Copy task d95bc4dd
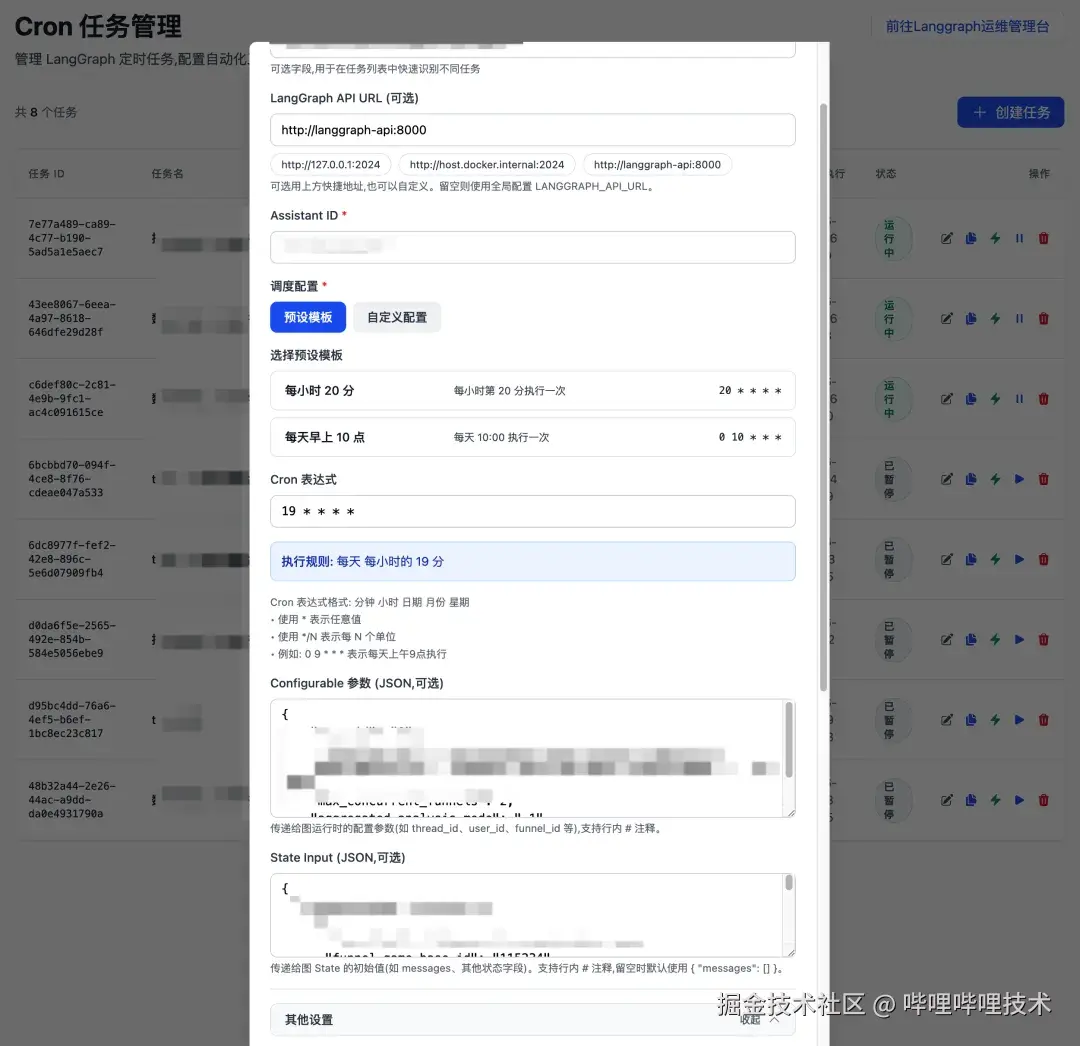 pos(971,720)
